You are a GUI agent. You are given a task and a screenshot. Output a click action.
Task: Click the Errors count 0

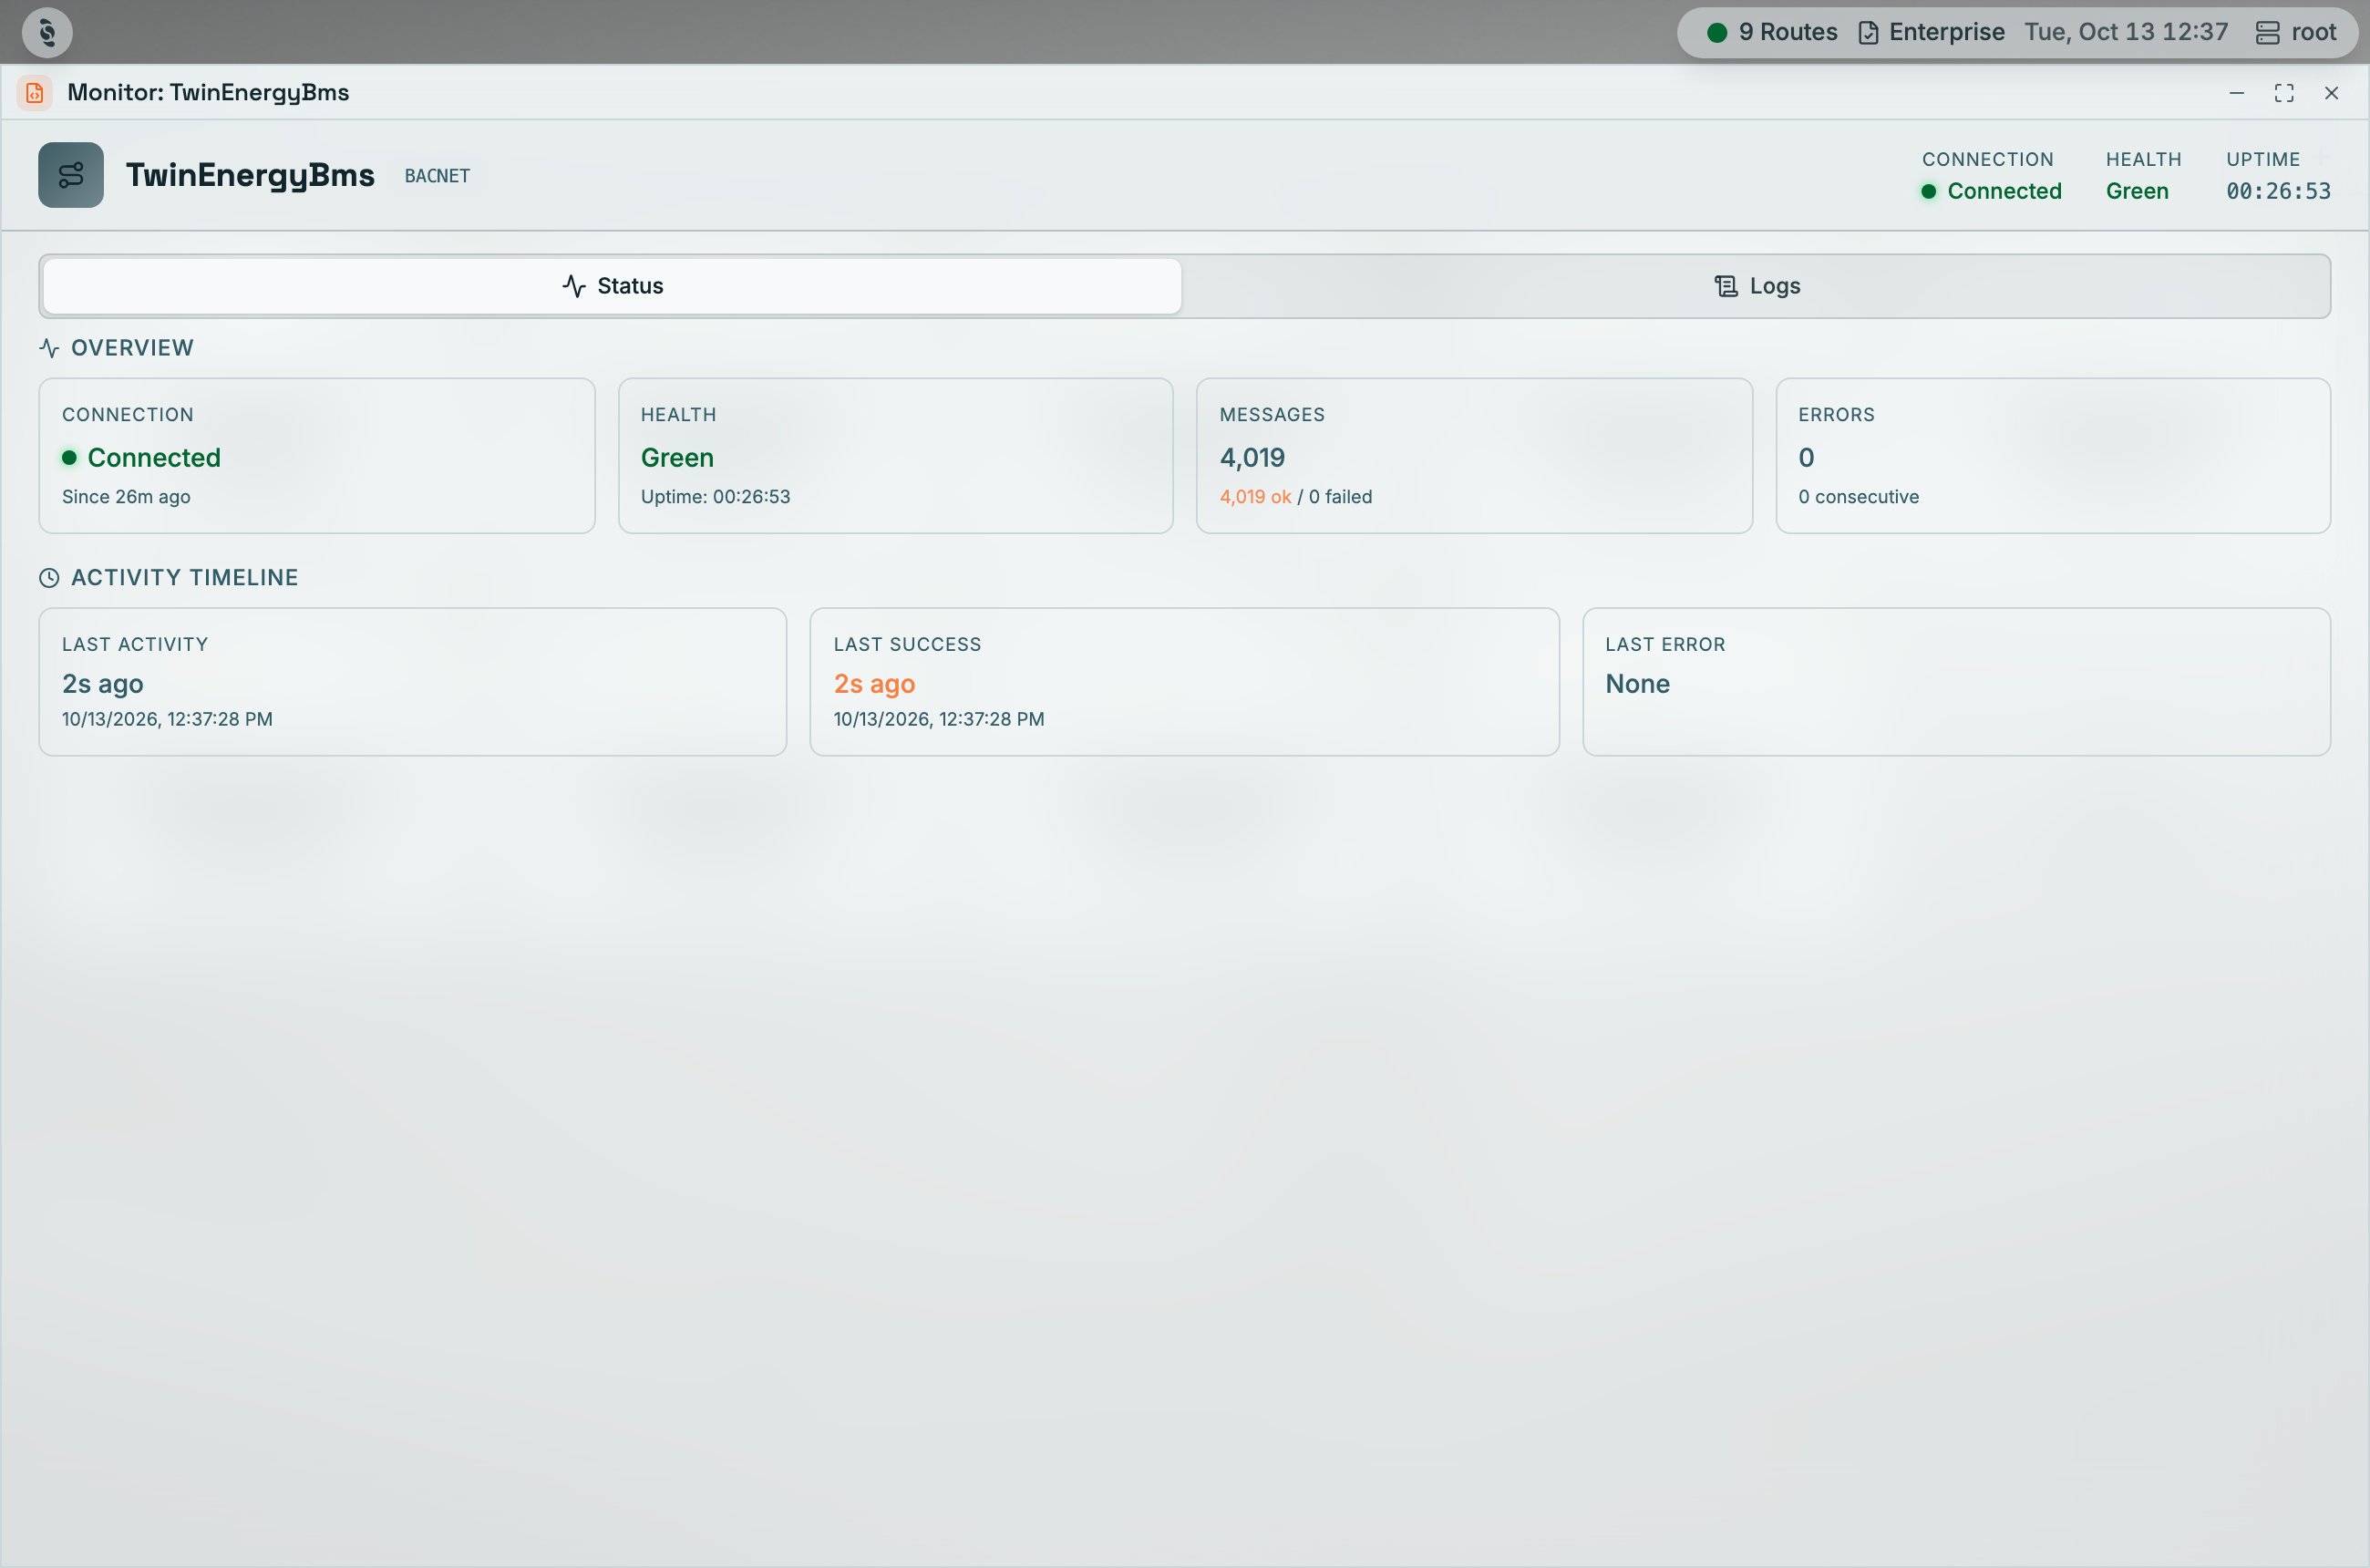click(1806, 458)
